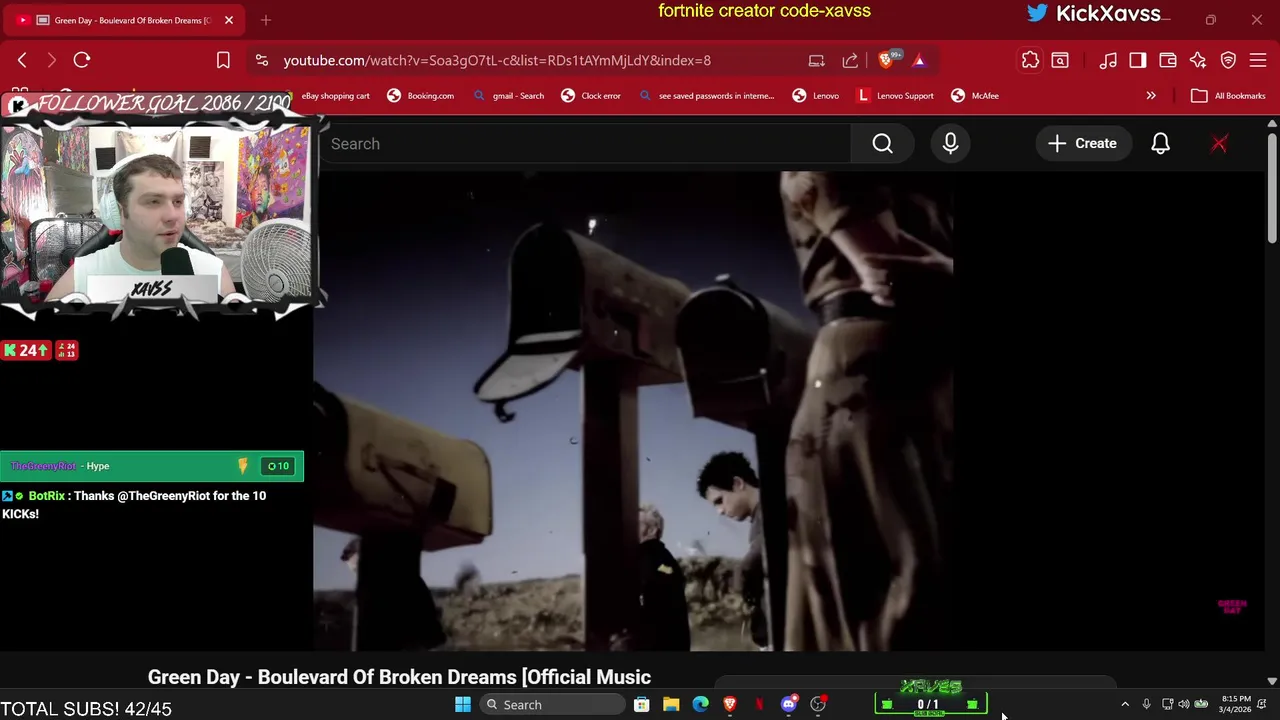Open Brave VPN shield icon

pos(1228,60)
